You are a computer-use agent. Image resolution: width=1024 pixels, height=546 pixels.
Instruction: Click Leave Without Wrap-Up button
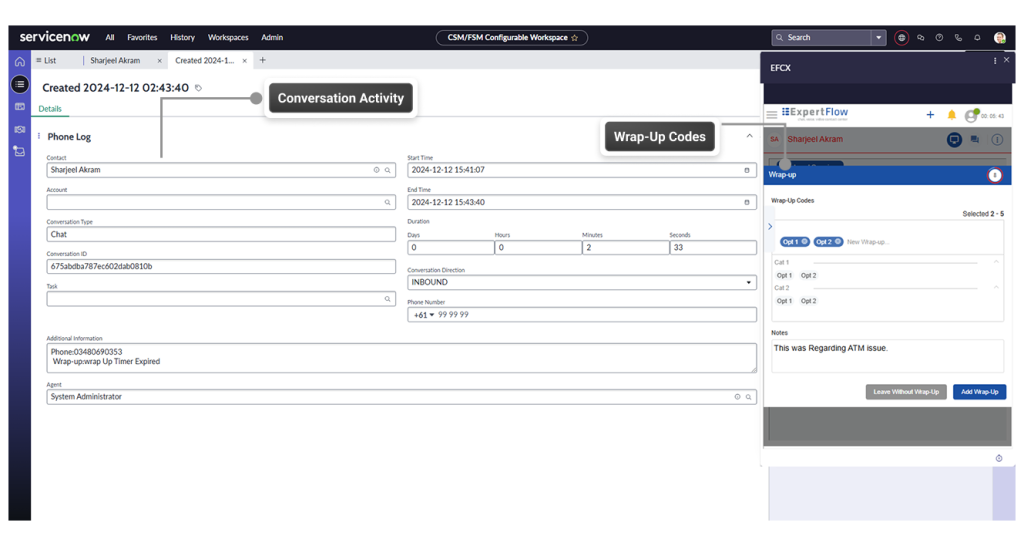[905, 392]
